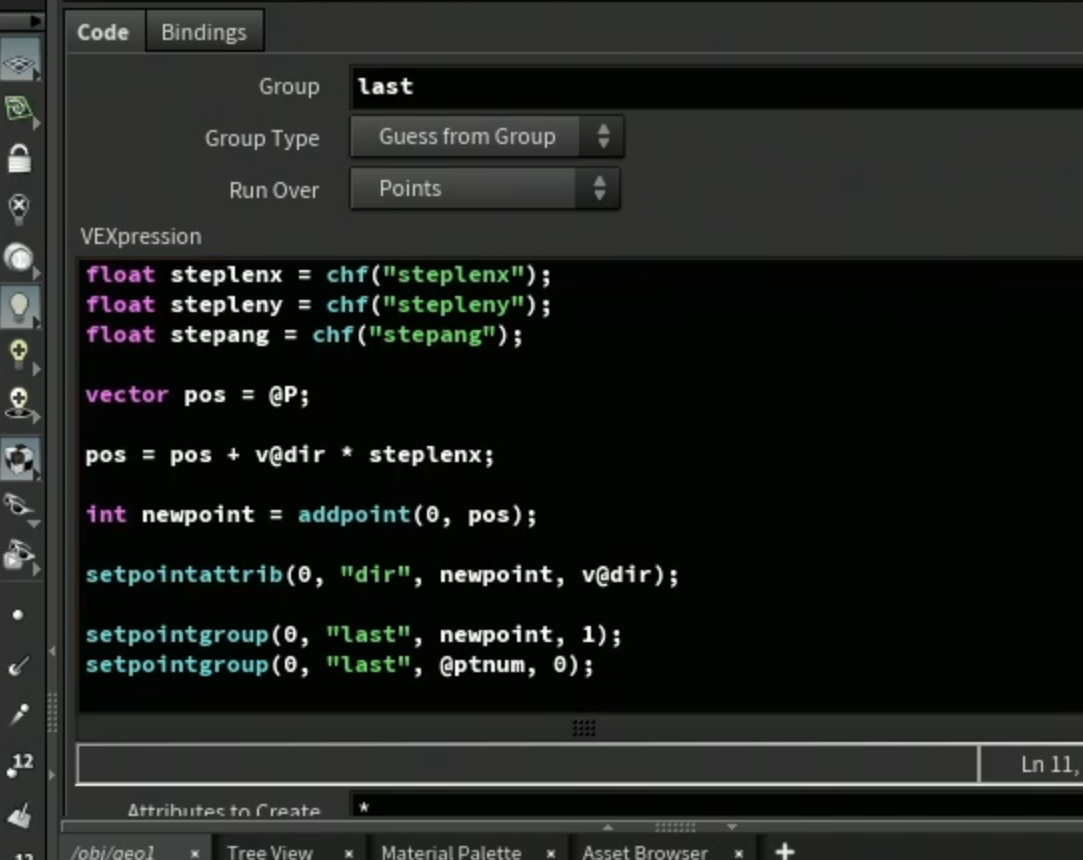Toggle the point numbers 12 icon
Image resolution: width=1083 pixels, height=860 pixels.
[x=21, y=764]
